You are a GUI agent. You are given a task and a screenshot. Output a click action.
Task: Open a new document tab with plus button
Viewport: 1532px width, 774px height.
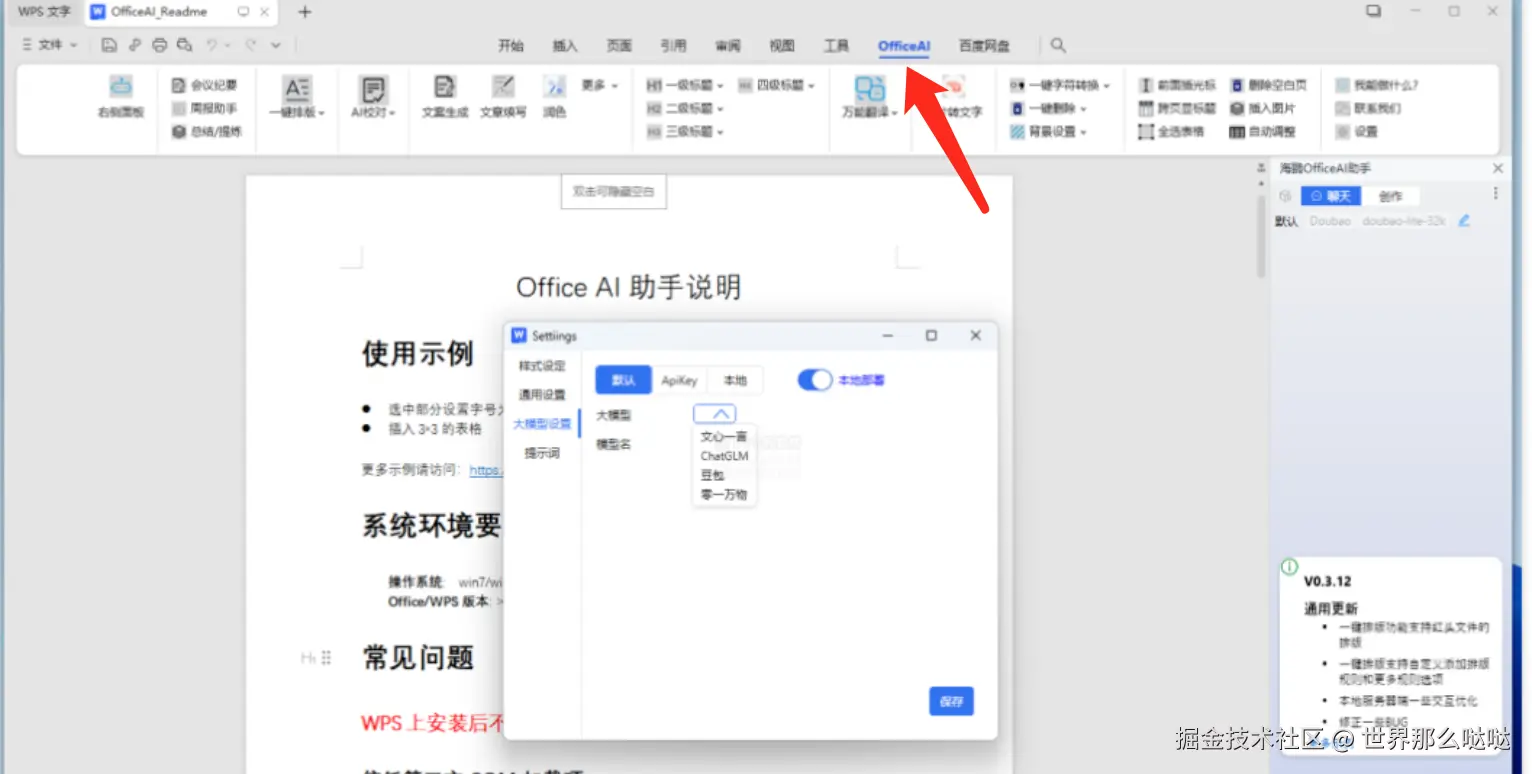tap(305, 12)
